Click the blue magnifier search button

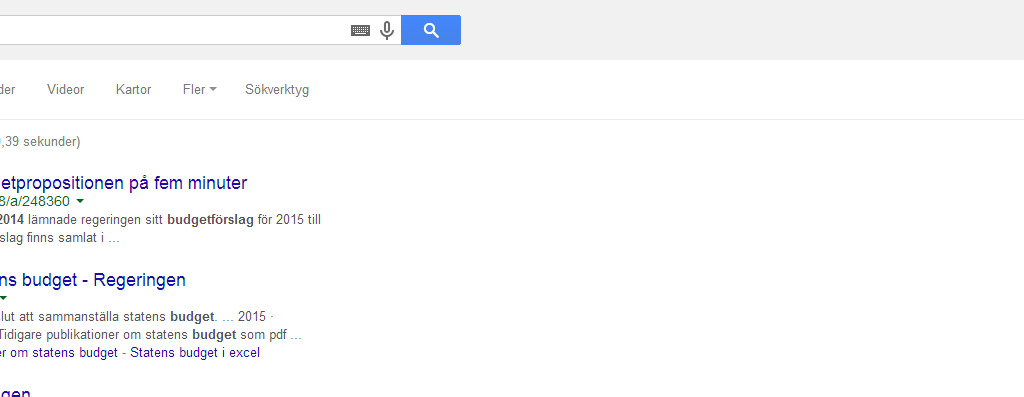pyautogui.click(x=431, y=30)
